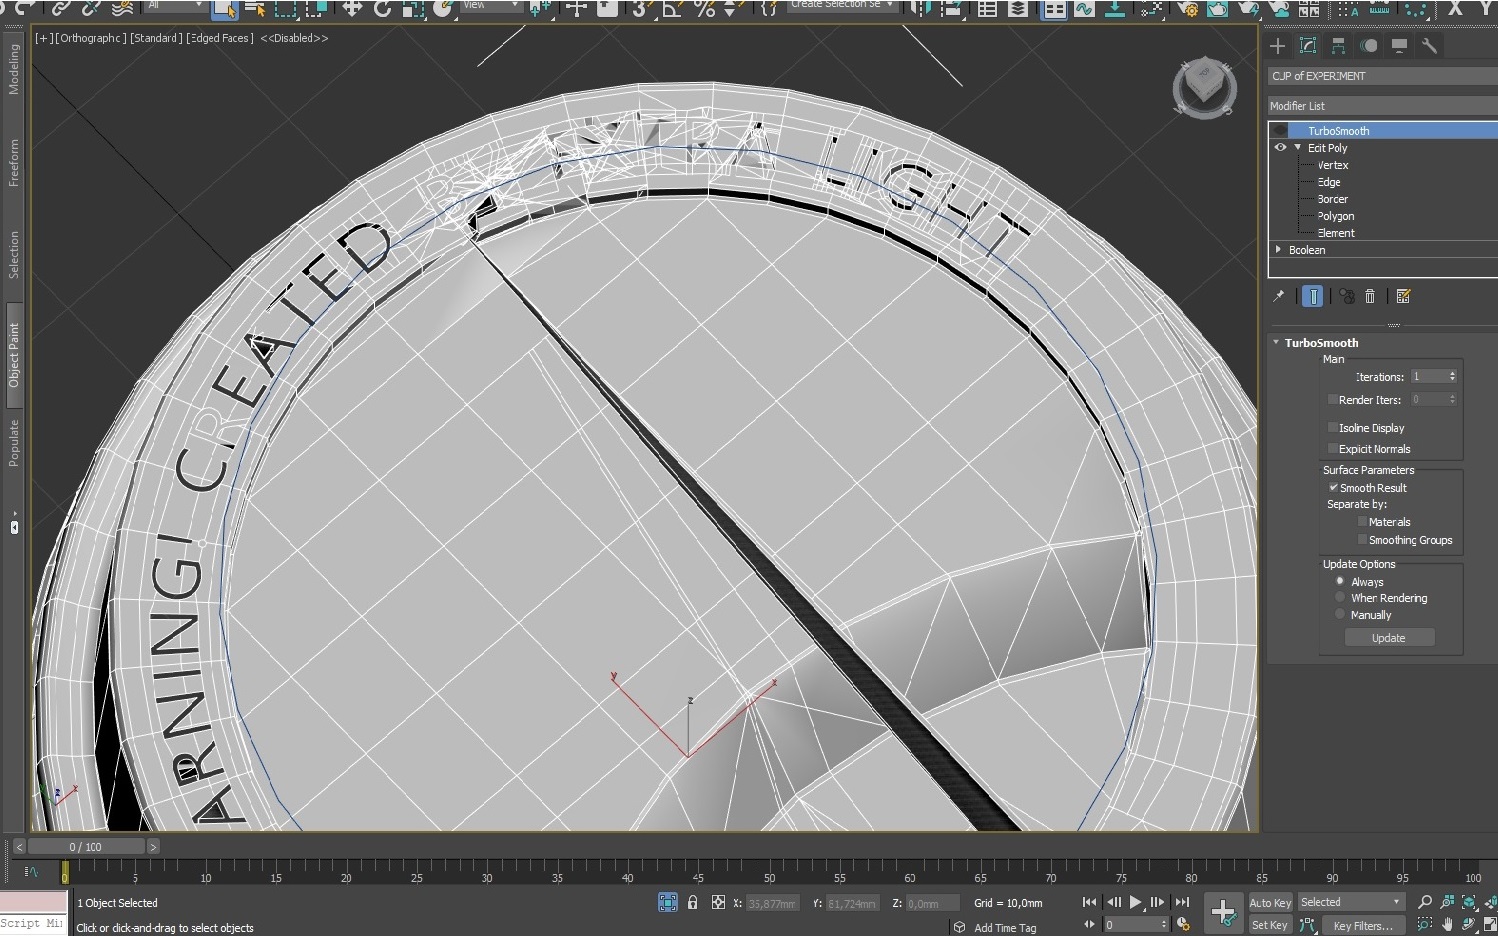The width and height of the screenshot is (1498, 936).
Task: Select Polygon sub-object level
Action: pyautogui.click(x=1336, y=216)
